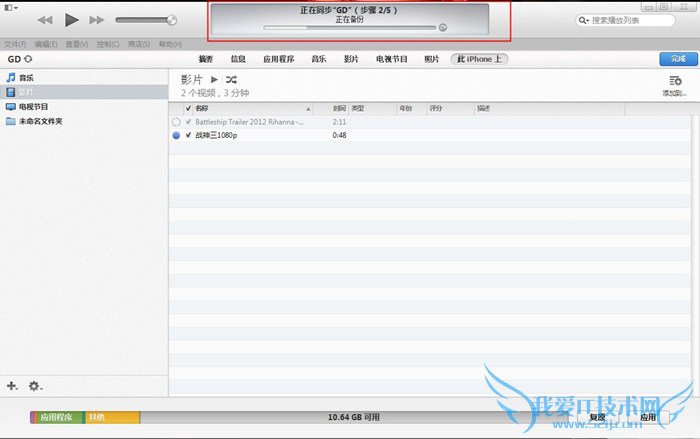This screenshot has height=439, width=700.
Task: Switch to the 影片 tab
Action: tap(351, 59)
